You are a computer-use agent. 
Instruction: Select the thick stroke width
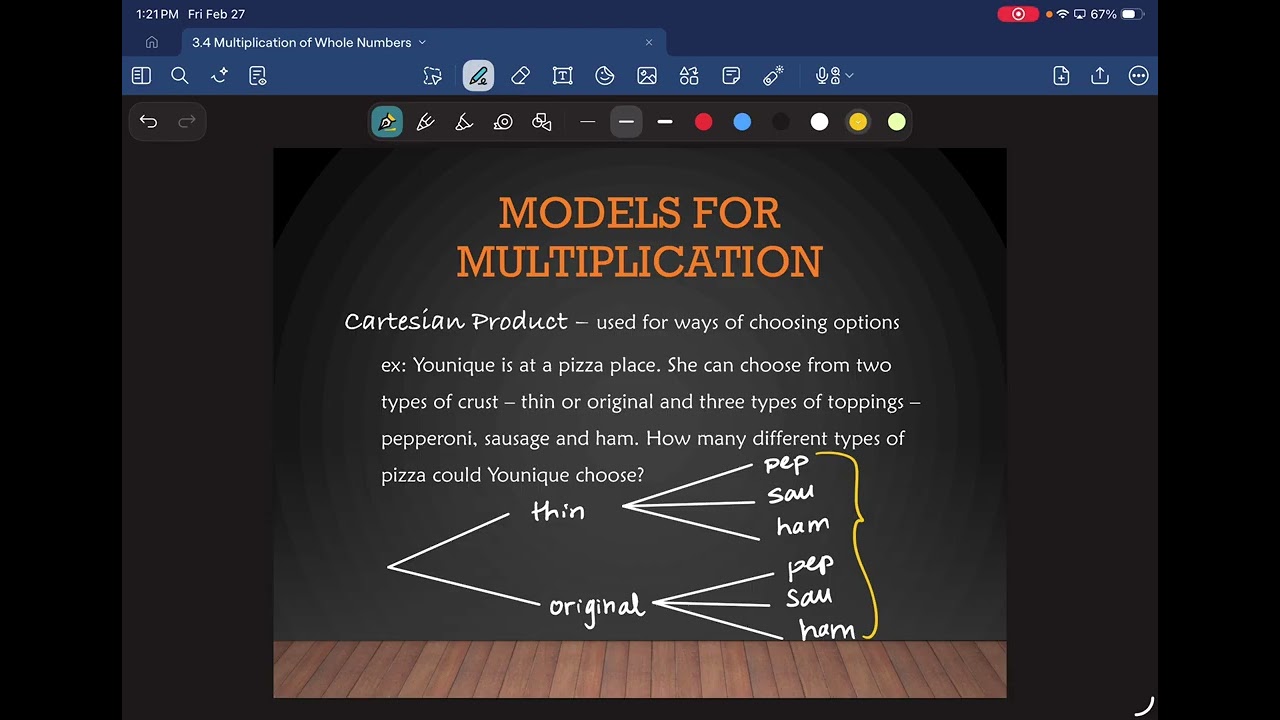click(665, 122)
